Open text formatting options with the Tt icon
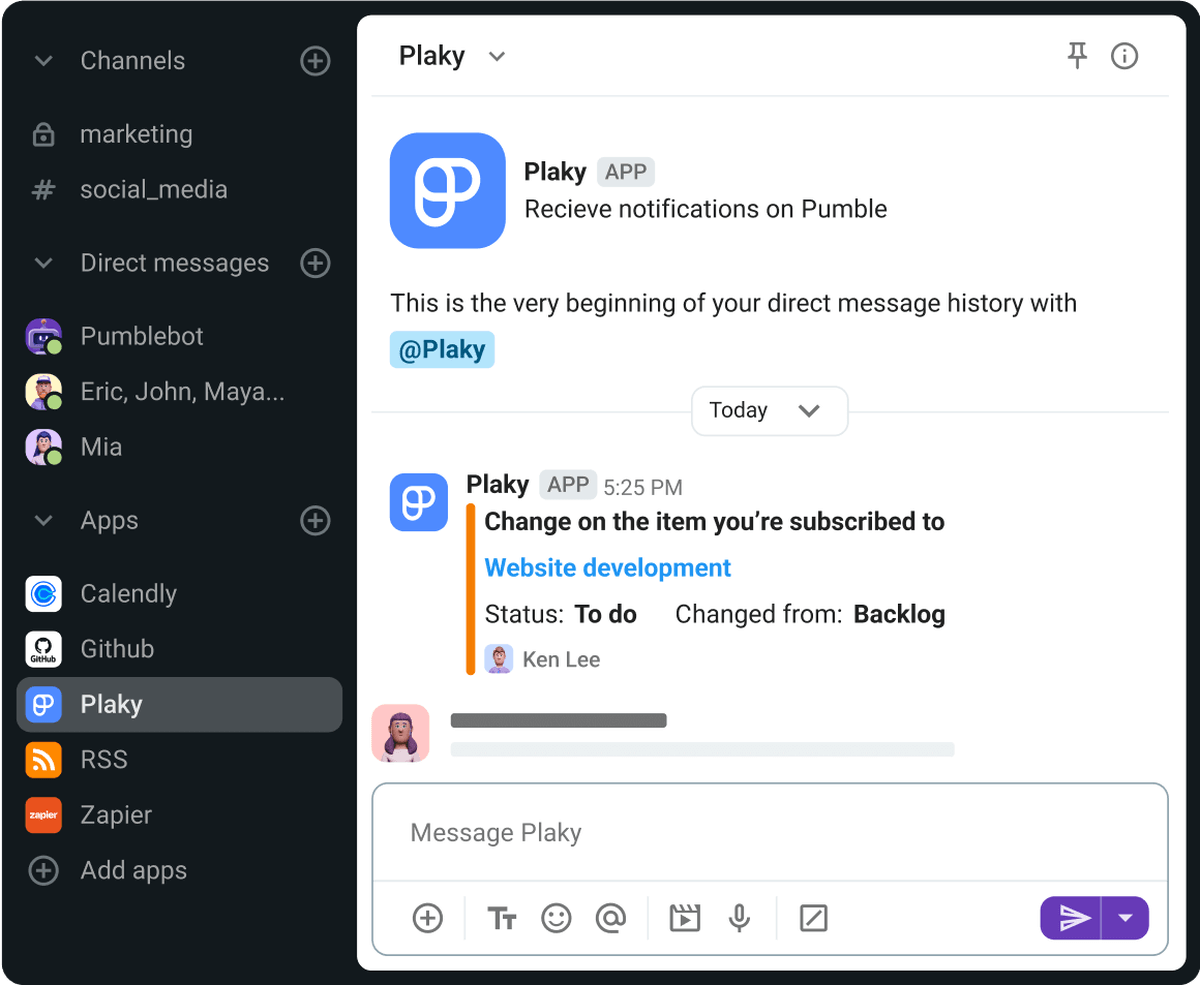1200x985 pixels. 501,918
